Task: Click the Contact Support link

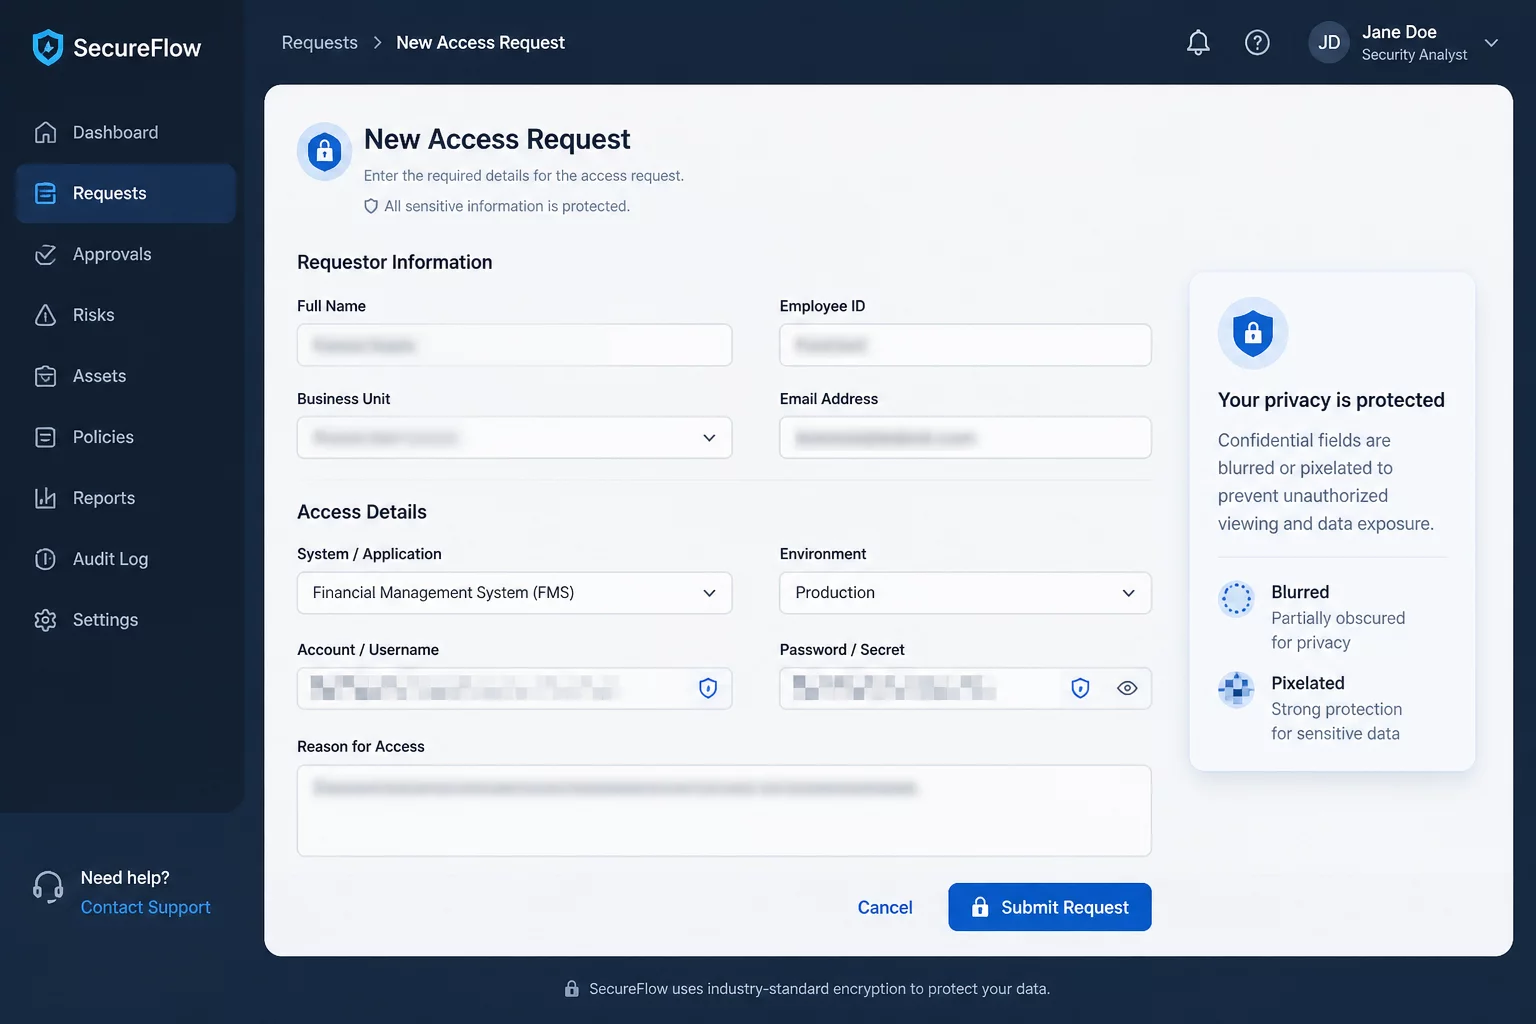Action: point(146,907)
